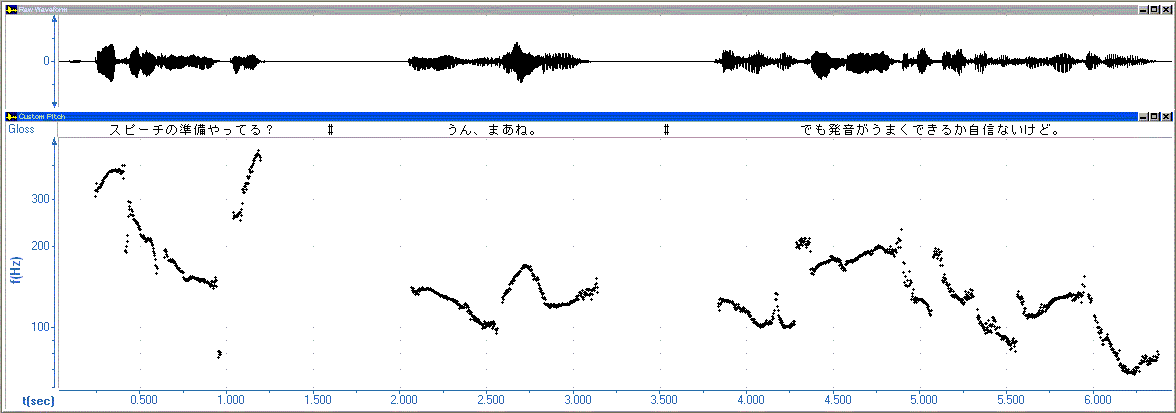This screenshot has height=413, width=1176.
Task: Click the waveform amplitude axis 0 label
Action: point(46,61)
